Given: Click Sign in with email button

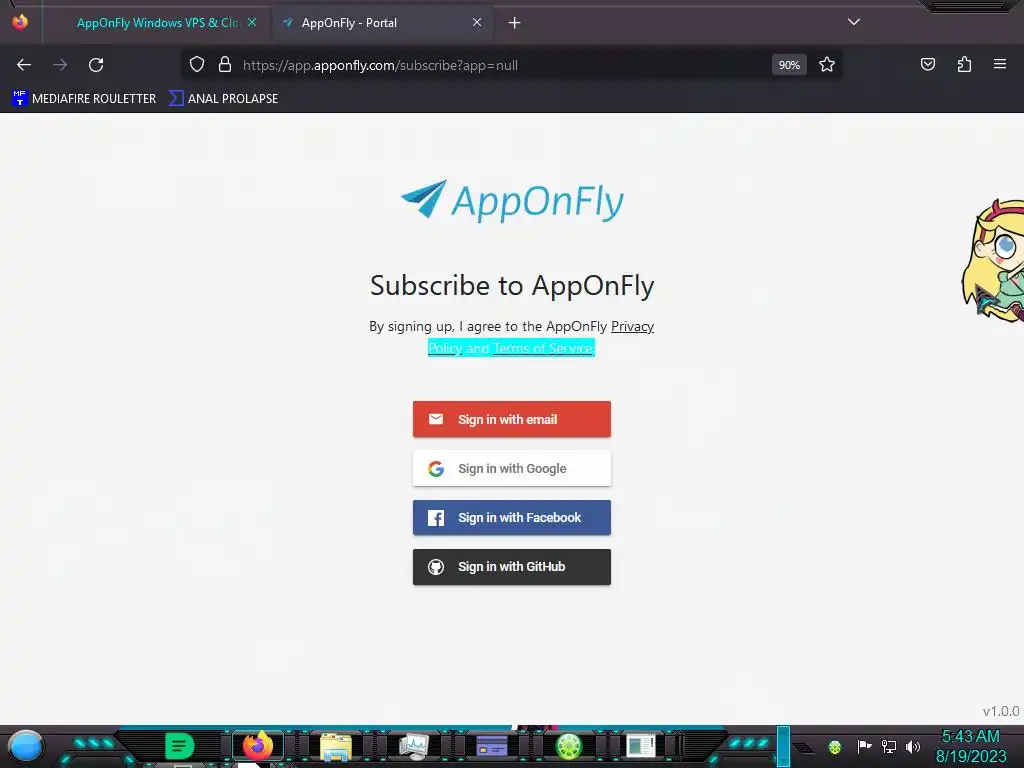Looking at the screenshot, I should (512, 419).
